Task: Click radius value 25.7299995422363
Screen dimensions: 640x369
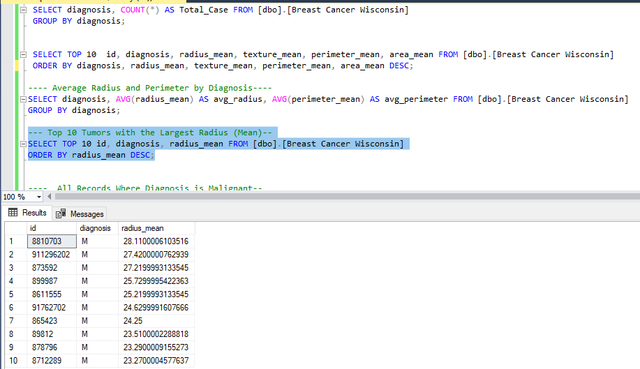Action: click(156, 281)
